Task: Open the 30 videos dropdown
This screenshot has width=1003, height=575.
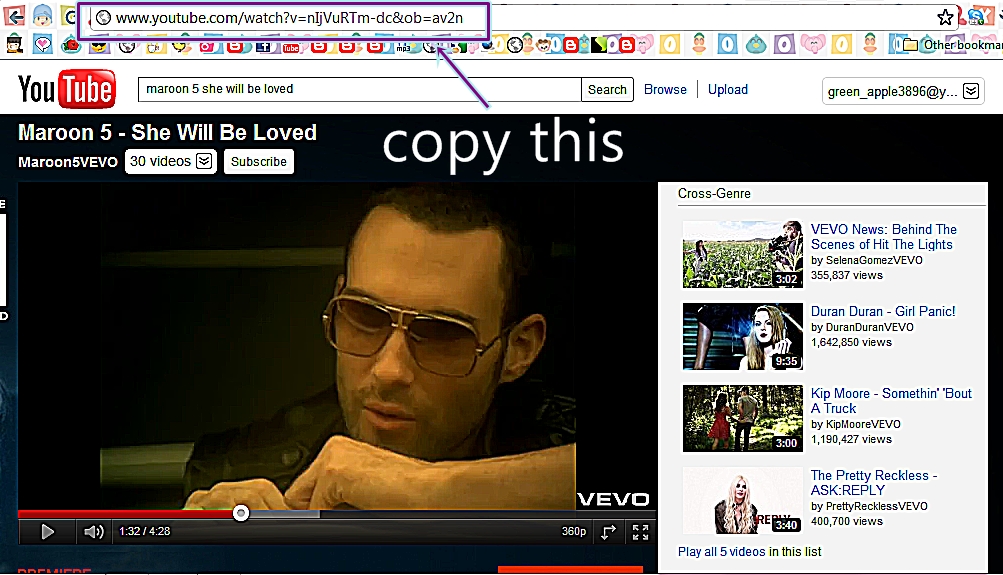Action: point(170,161)
